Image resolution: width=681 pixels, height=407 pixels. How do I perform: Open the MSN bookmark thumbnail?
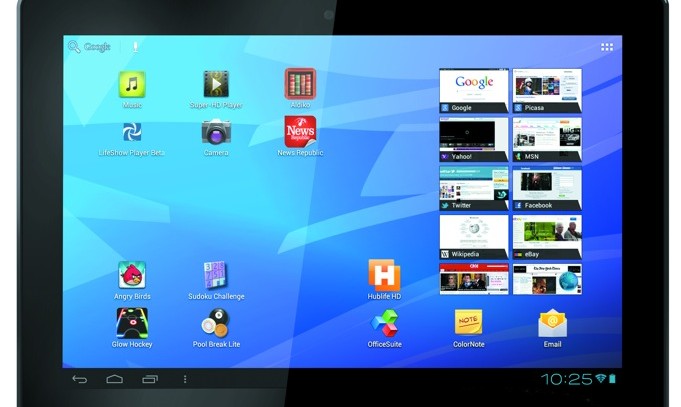coord(547,139)
